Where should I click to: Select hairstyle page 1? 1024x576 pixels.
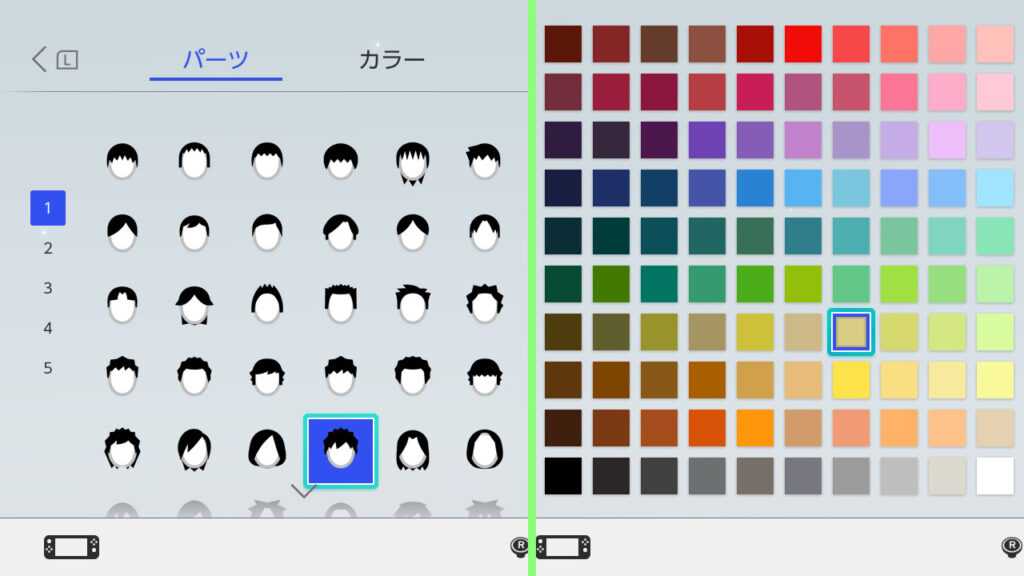point(48,208)
